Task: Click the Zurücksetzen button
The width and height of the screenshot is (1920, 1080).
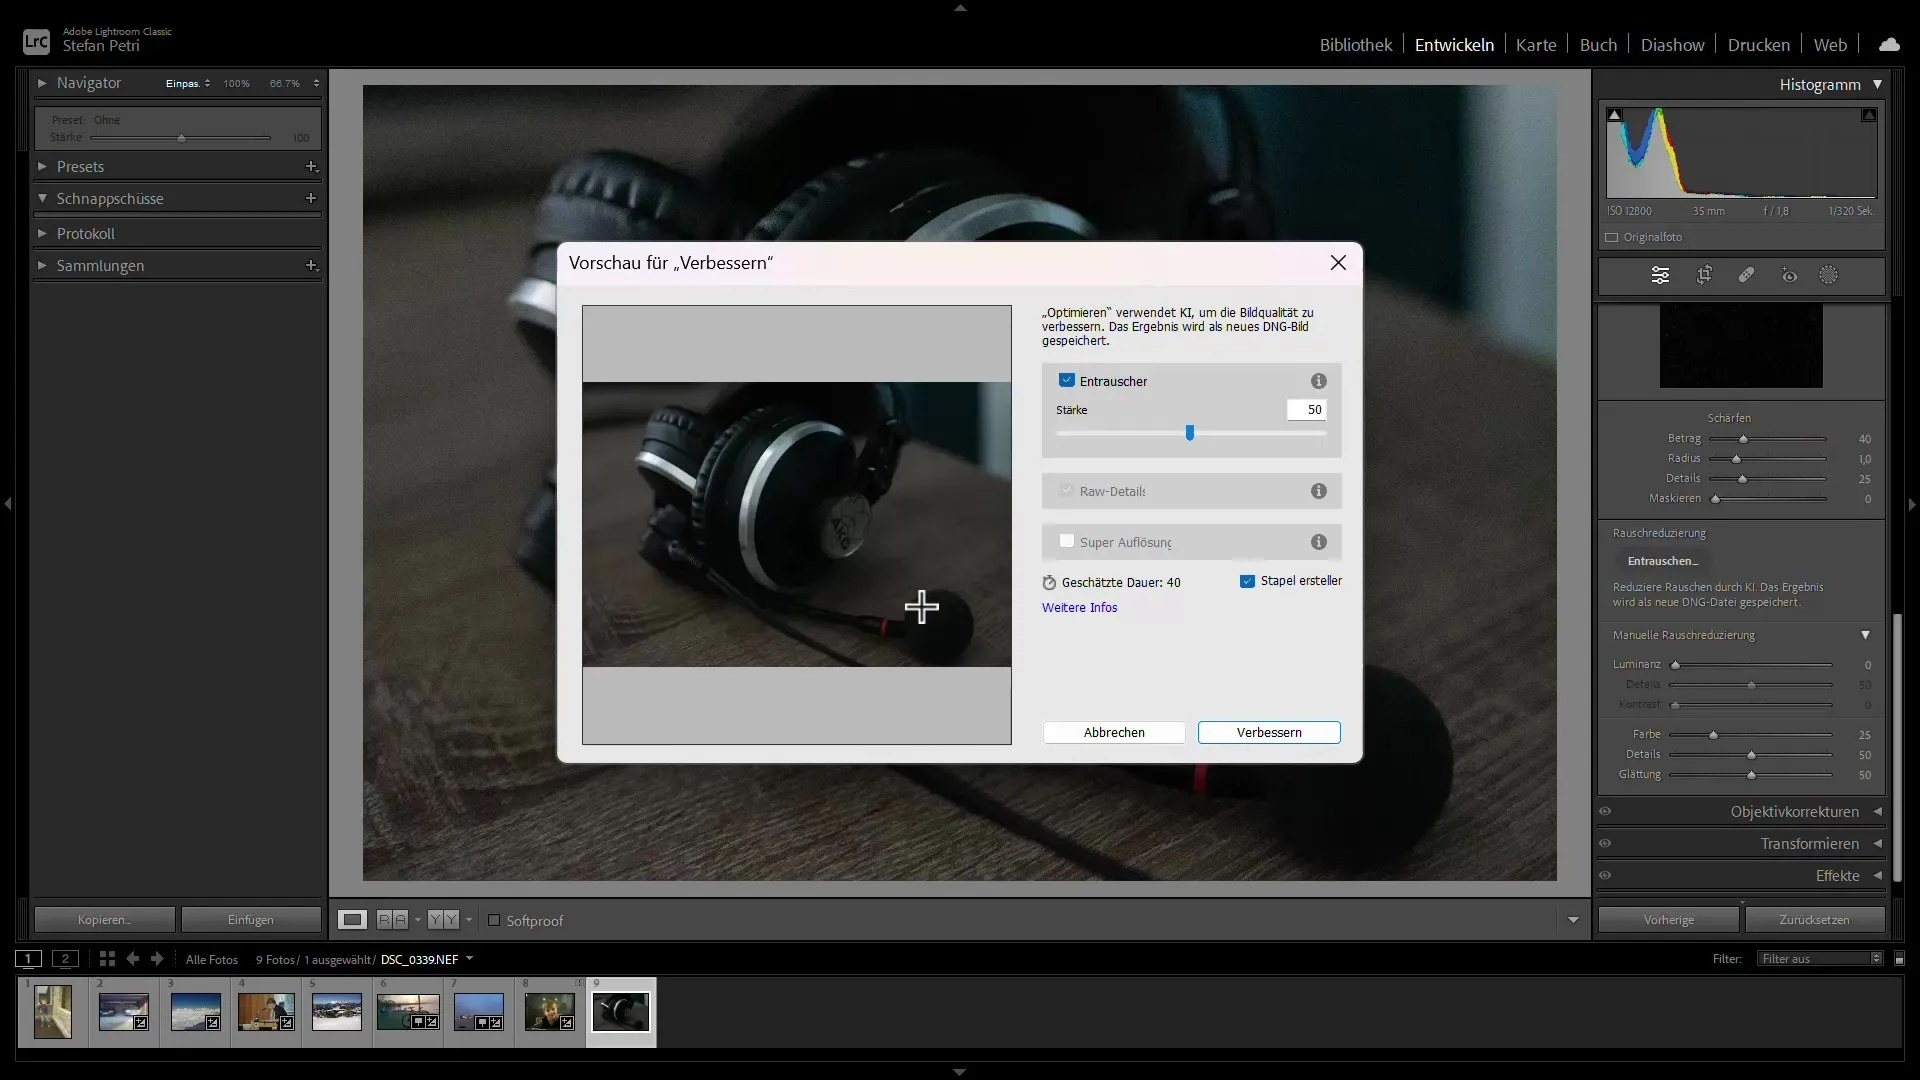Action: click(1813, 920)
